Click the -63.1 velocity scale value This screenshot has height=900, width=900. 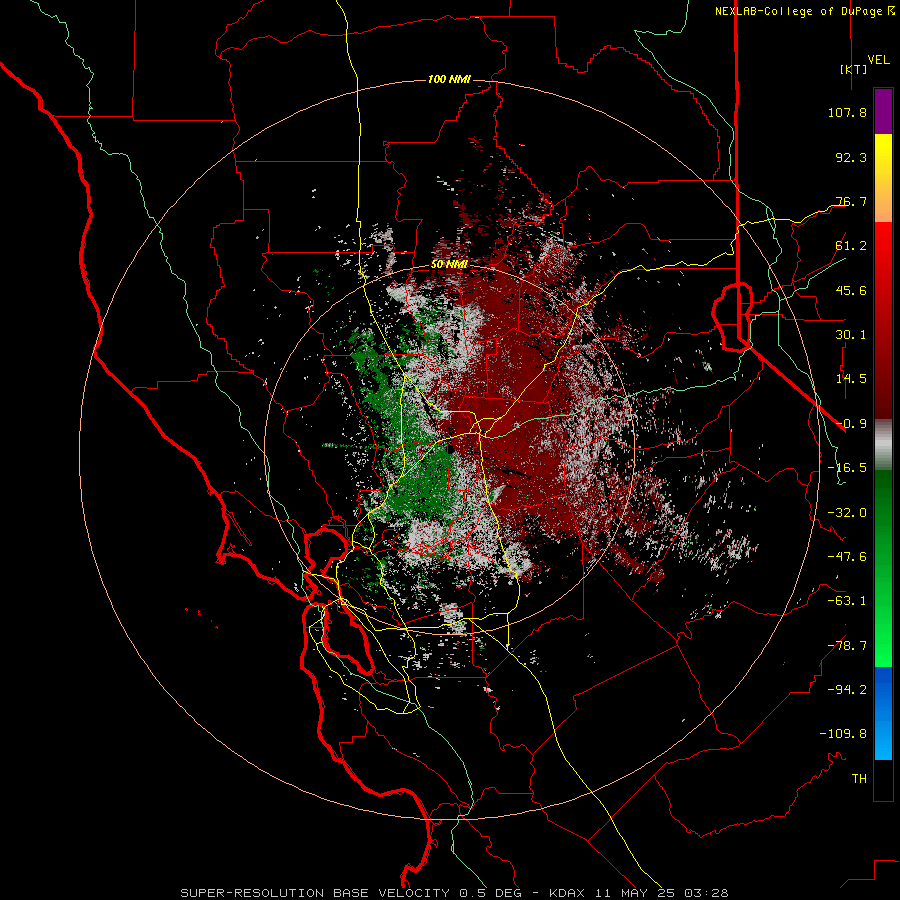(847, 601)
